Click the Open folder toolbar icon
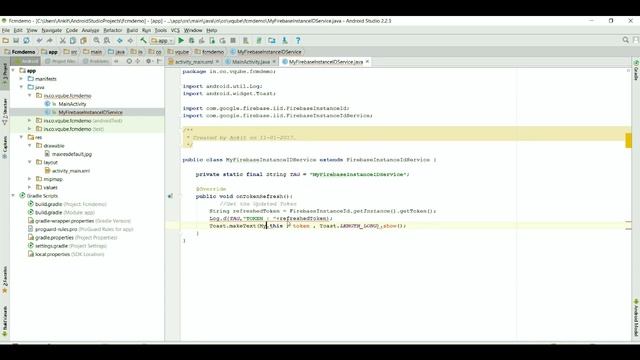The width and height of the screenshot is (640, 360). click(x=6, y=40)
